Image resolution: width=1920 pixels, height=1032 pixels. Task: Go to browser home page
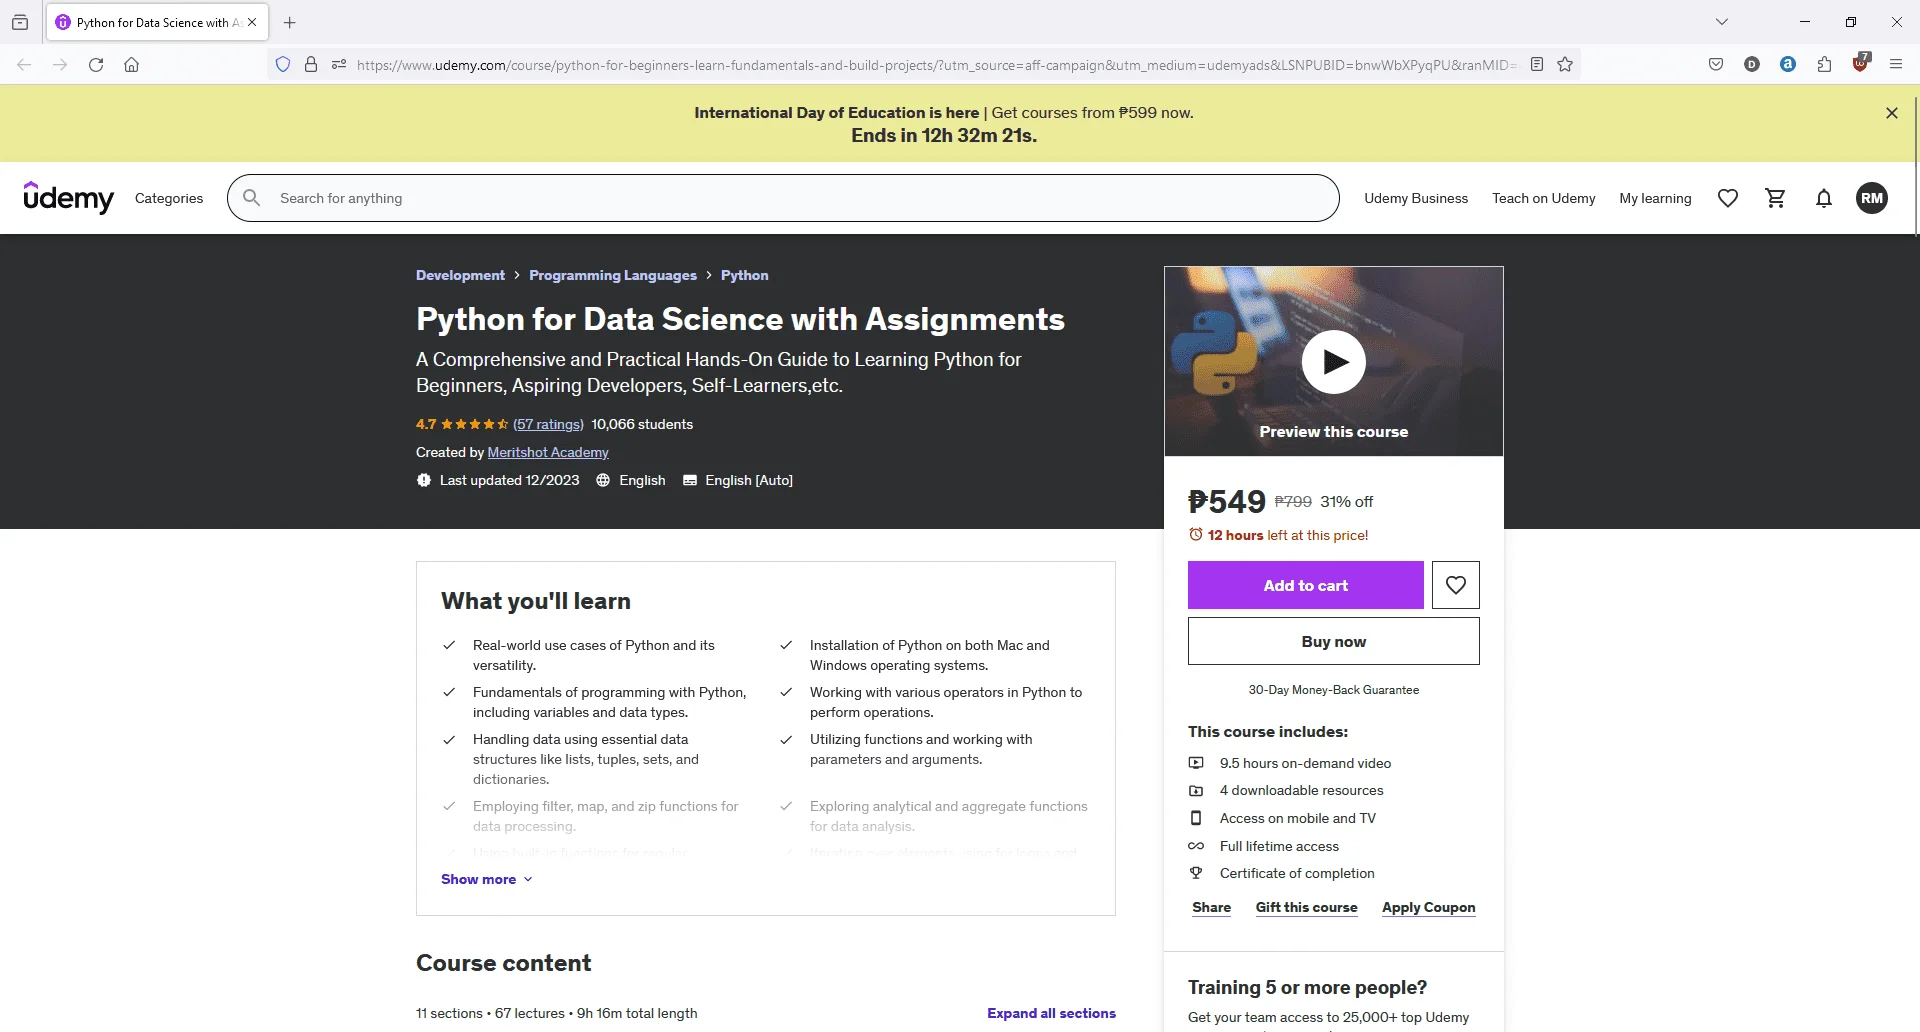[x=131, y=65]
